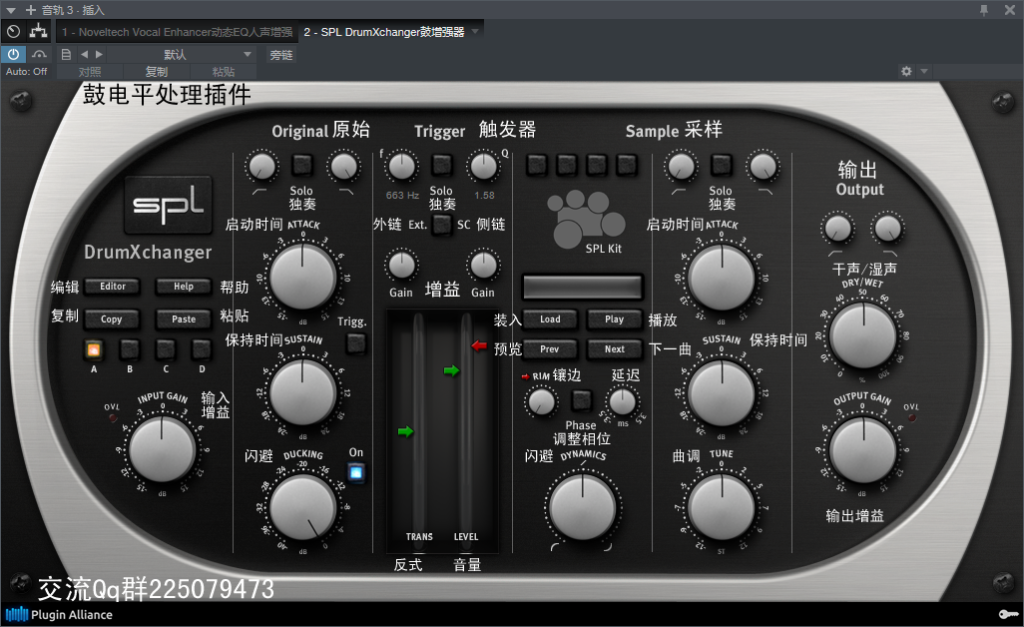Toggle the Trigg. button
1024x627 pixels.
356,343
